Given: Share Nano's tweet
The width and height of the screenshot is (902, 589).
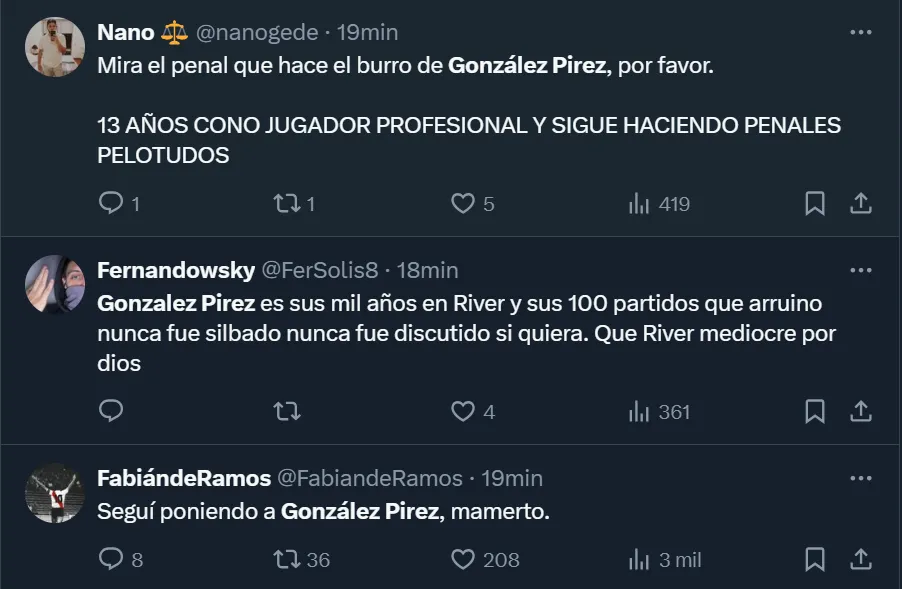Looking at the screenshot, I should (860, 204).
